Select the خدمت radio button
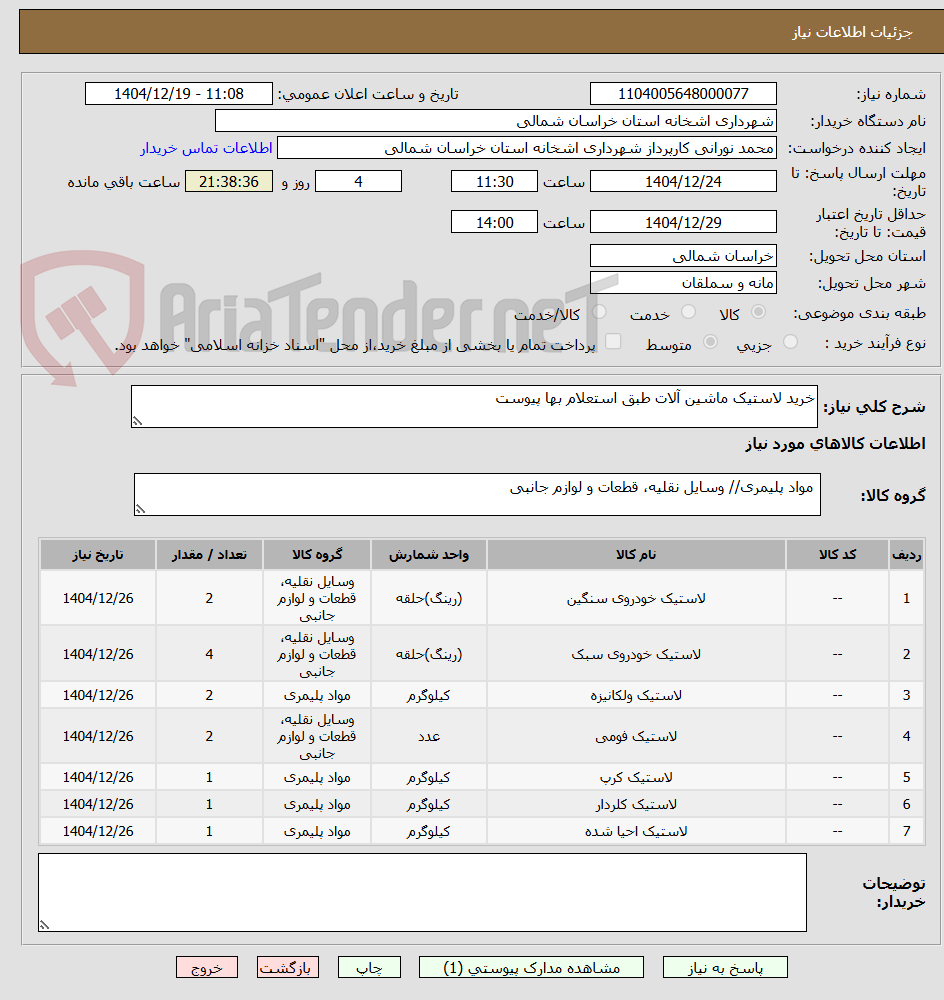The width and height of the screenshot is (944, 1000). [688, 312]
